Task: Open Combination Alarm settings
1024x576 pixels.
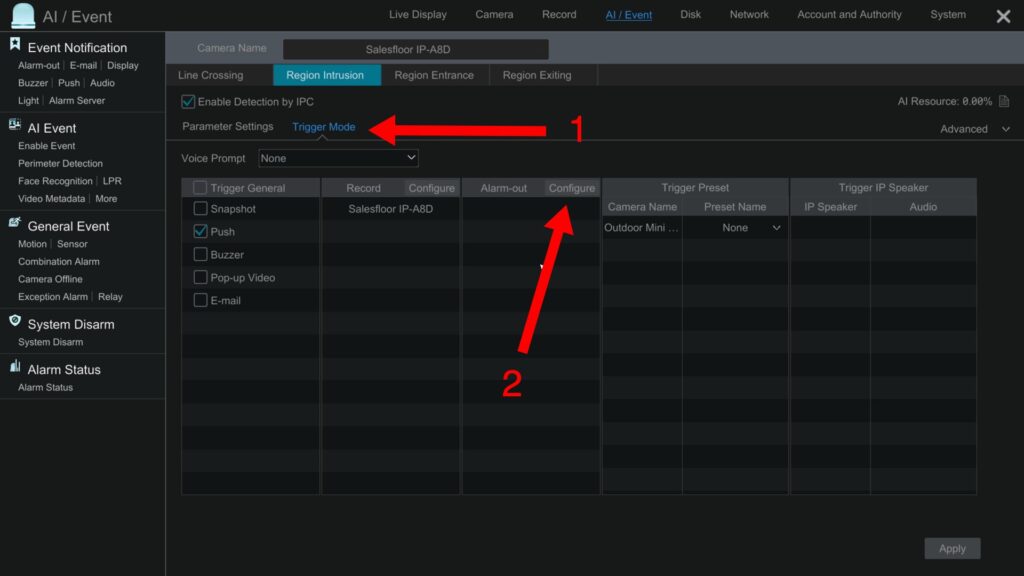Action: [59, 261]
